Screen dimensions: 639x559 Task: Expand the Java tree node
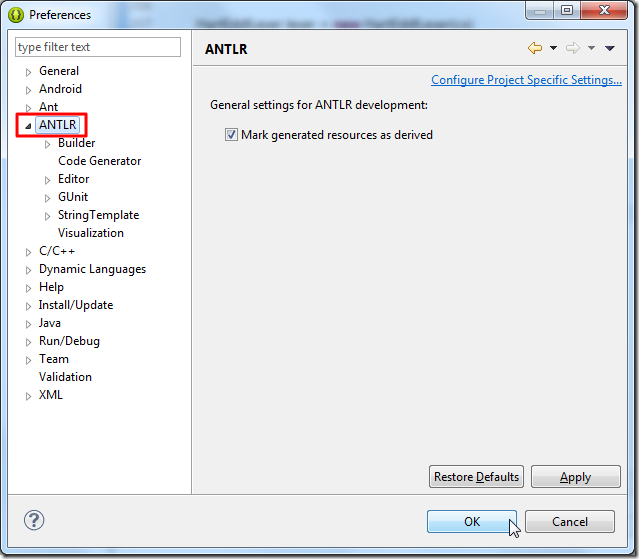tap(28, 324)
